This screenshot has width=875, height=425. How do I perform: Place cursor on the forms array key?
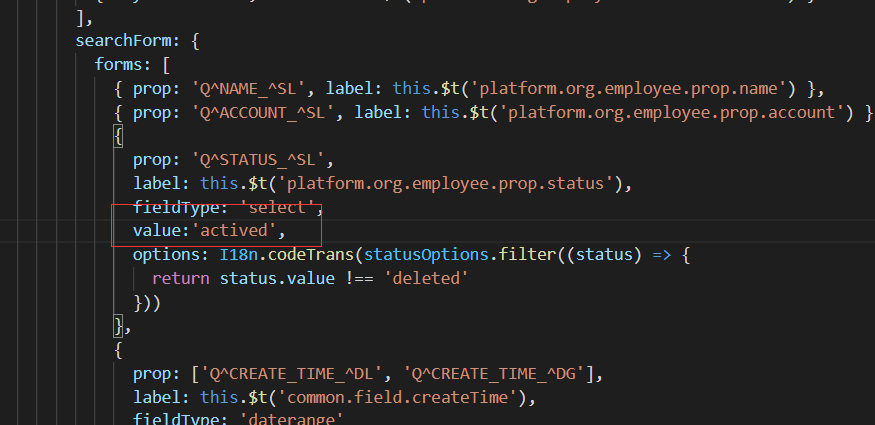(119, 64)
